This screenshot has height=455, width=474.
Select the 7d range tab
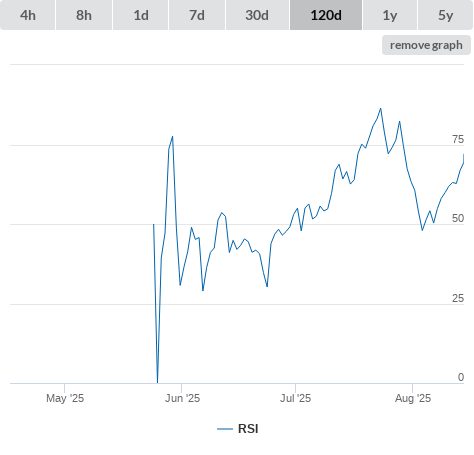point(197,15)
